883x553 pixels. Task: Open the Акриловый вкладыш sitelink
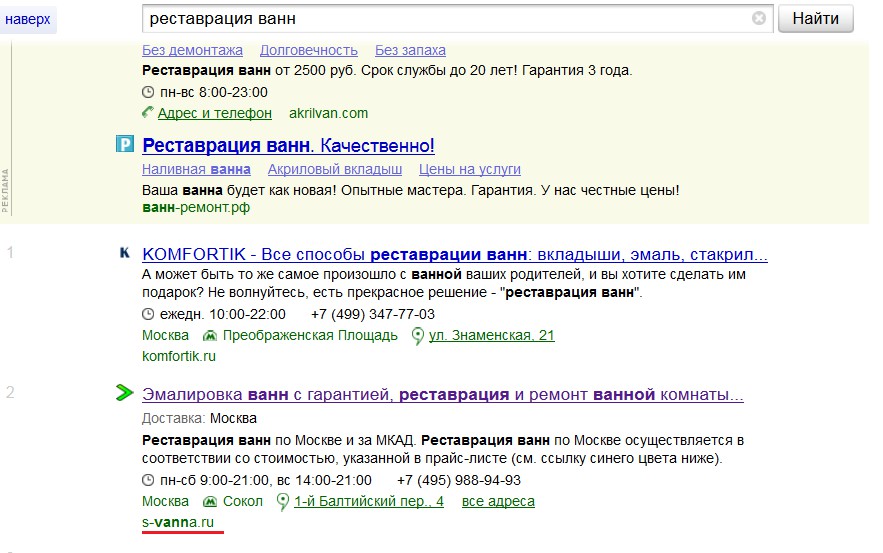(x=335, y=169)
